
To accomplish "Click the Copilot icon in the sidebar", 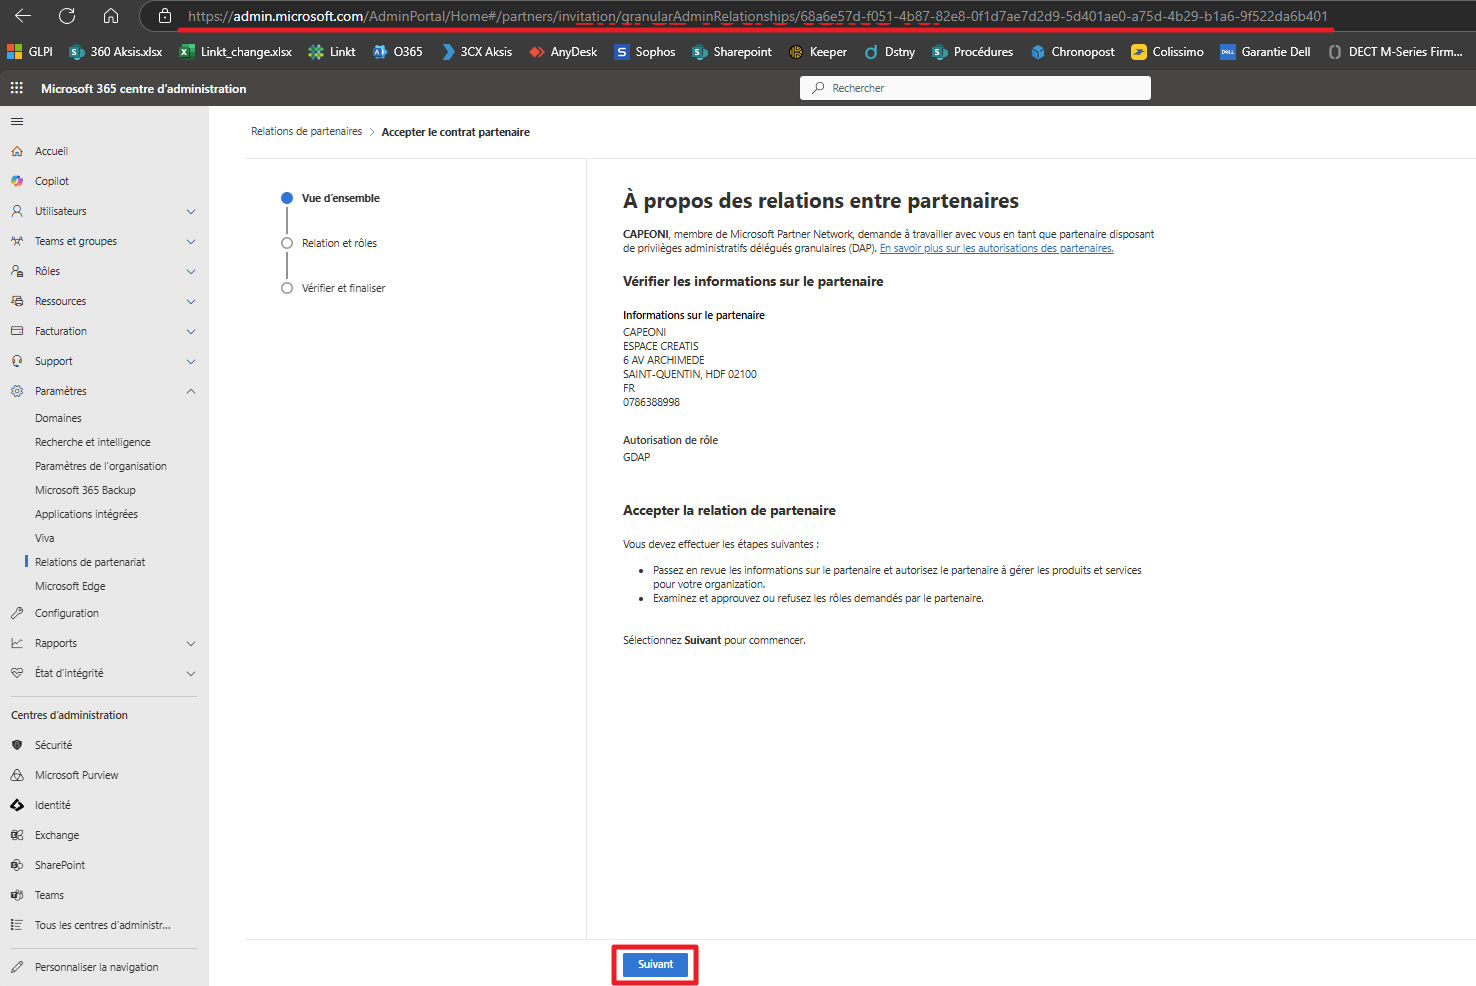I will click(17, 181).
